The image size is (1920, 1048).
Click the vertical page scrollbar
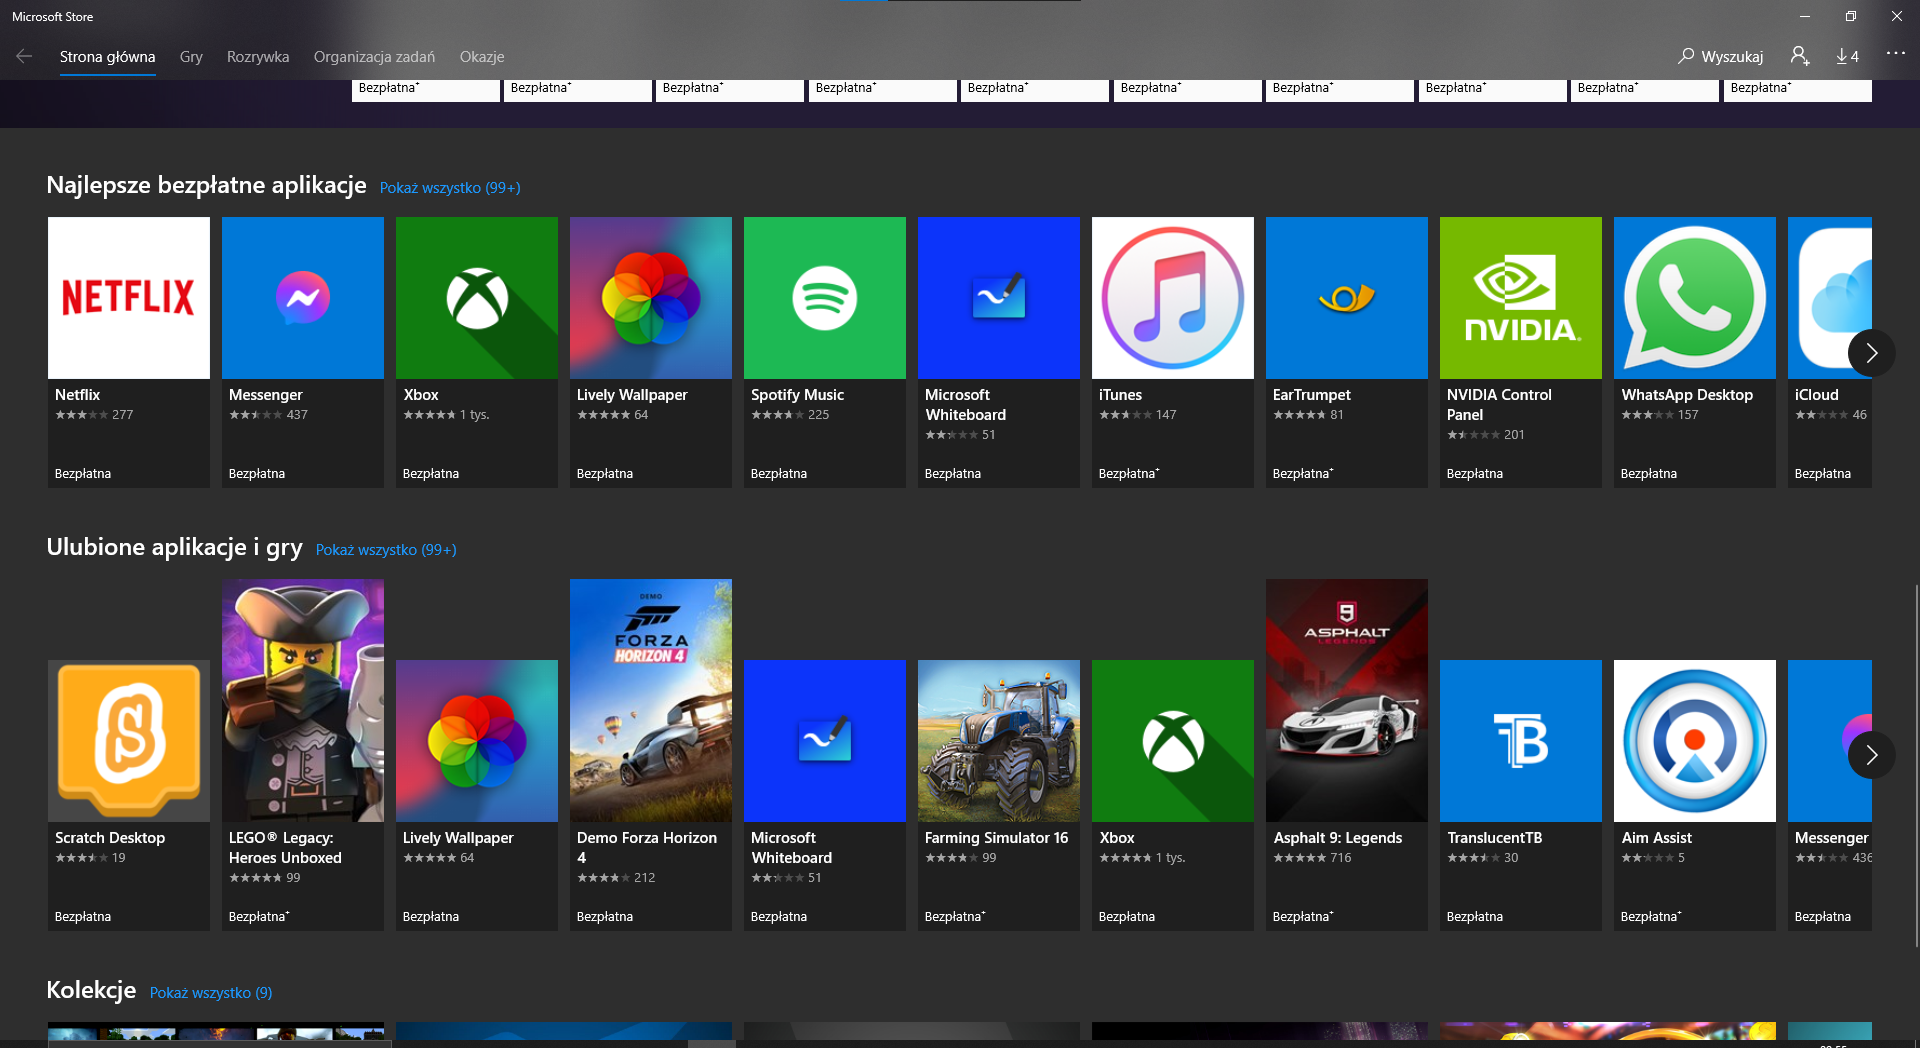[1916, 765]
